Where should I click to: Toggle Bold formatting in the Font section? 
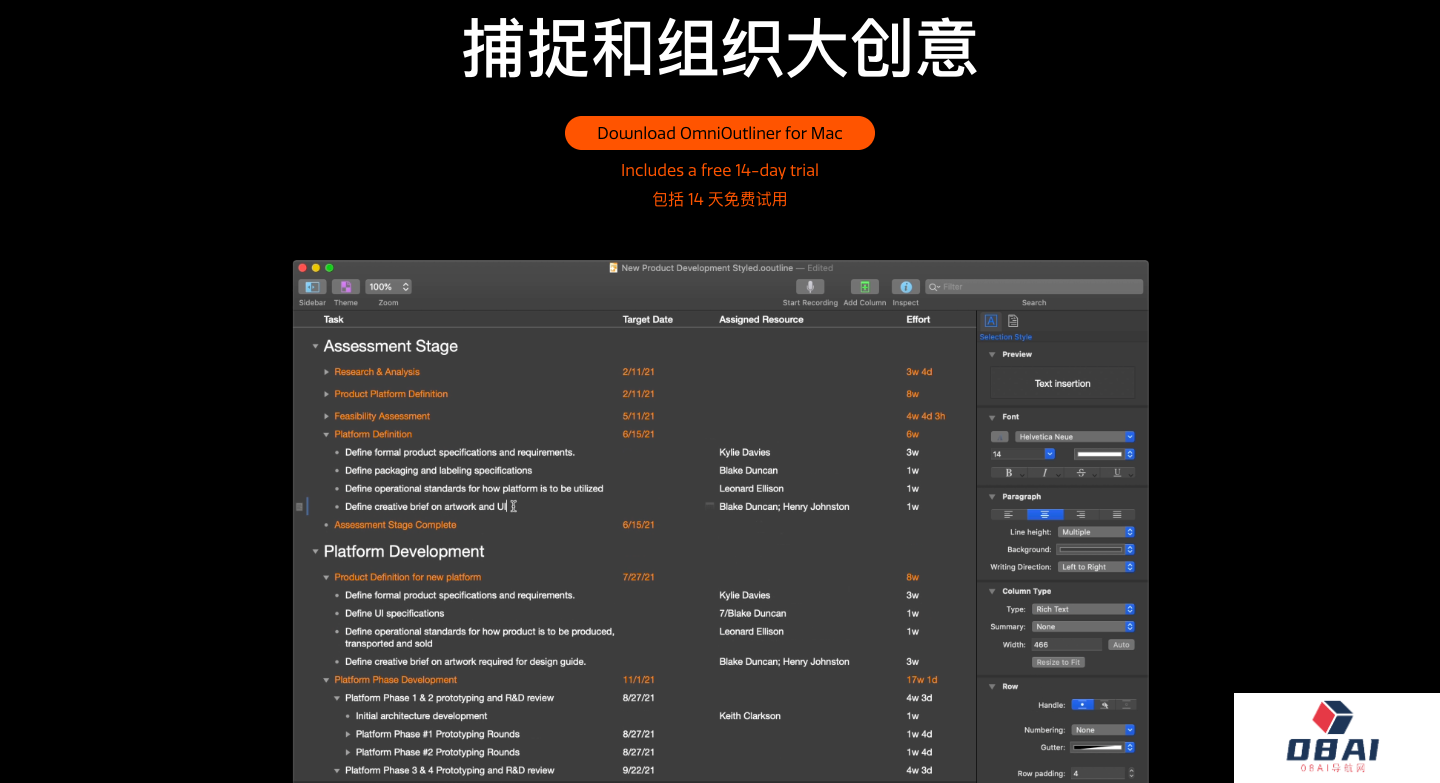pos(1009,473)
